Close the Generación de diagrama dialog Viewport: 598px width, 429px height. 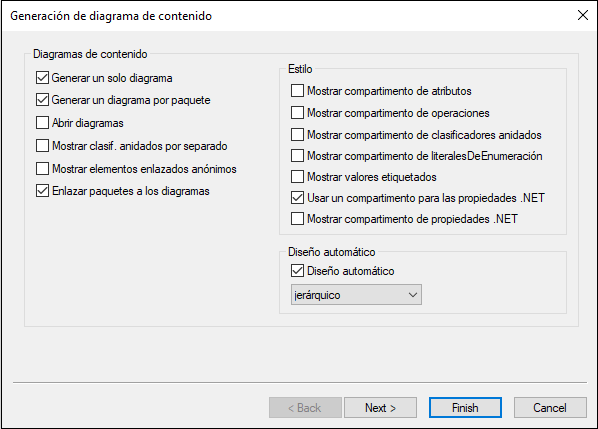[x=583, y=15]
